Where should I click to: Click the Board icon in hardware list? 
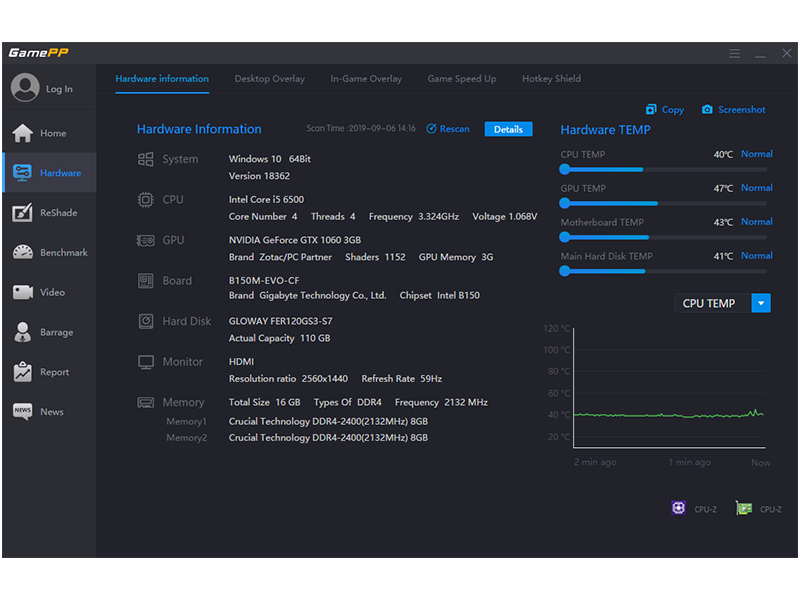pos(145,281)
